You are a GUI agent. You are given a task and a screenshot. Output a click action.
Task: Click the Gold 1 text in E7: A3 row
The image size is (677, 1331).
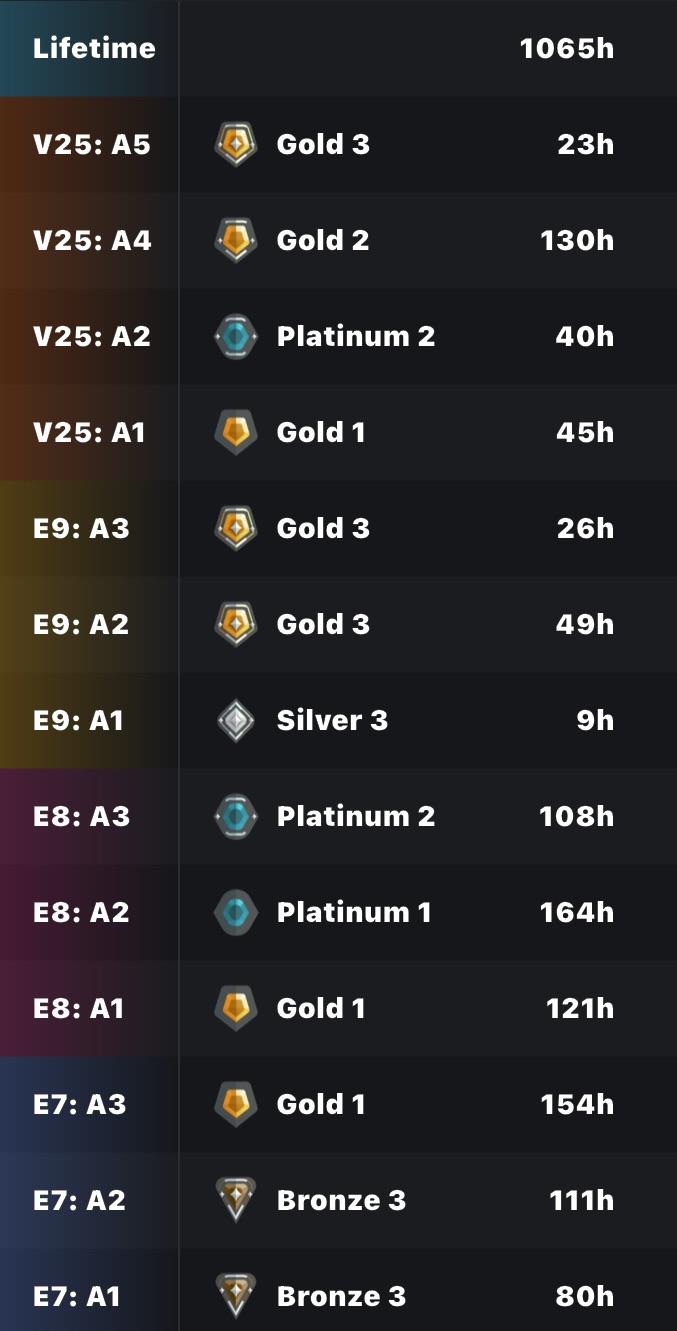(x=321, y=1104)
